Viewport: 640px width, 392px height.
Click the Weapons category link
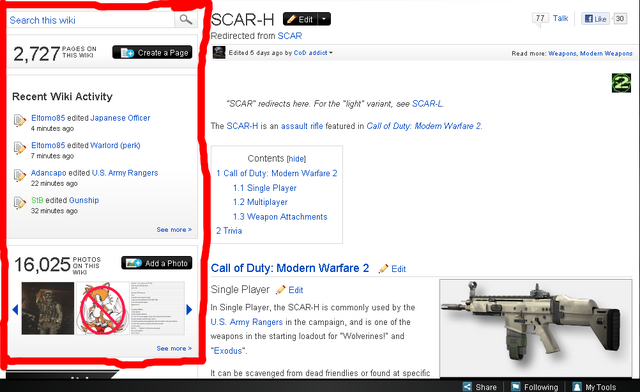pos(562,53)
